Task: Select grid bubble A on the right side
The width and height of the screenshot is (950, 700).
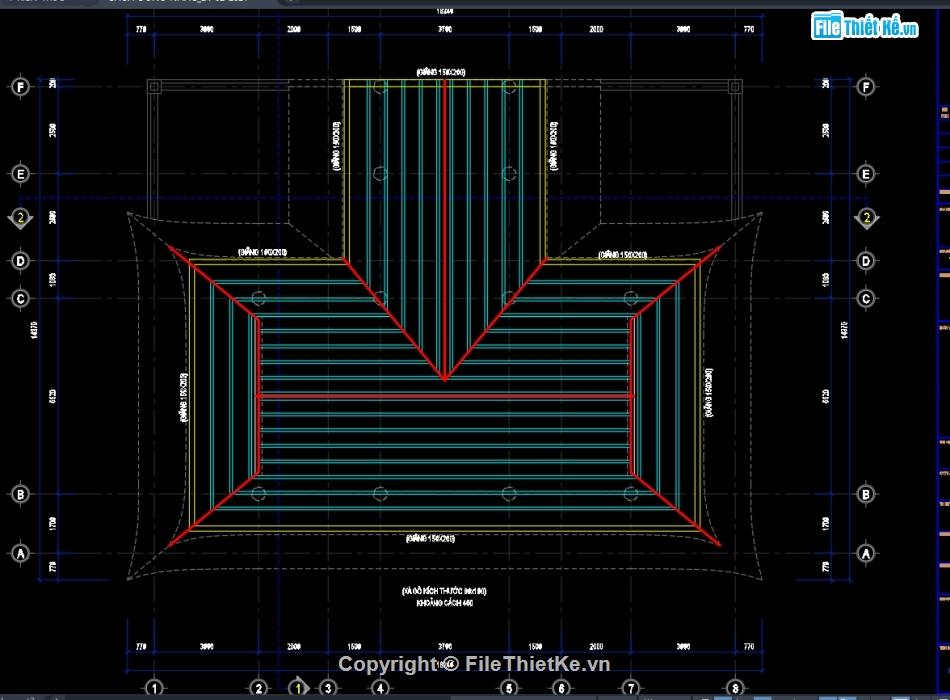Action: [866, 553]
